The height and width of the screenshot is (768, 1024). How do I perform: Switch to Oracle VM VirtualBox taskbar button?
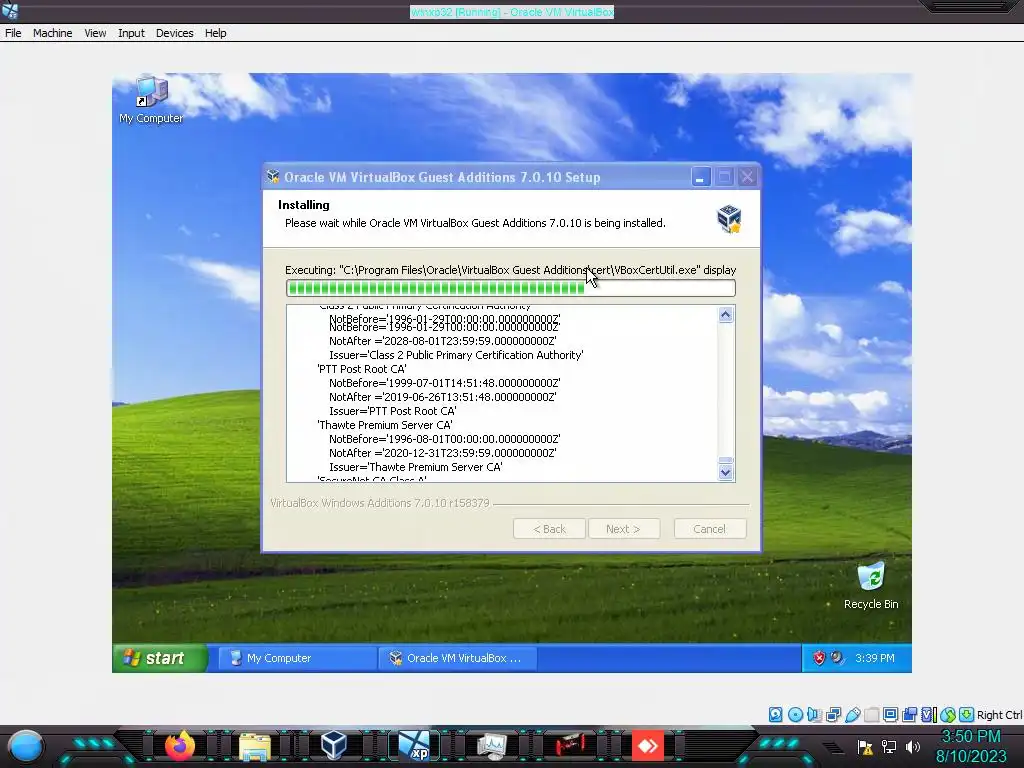pyautogui.click(x=458, y=658)
